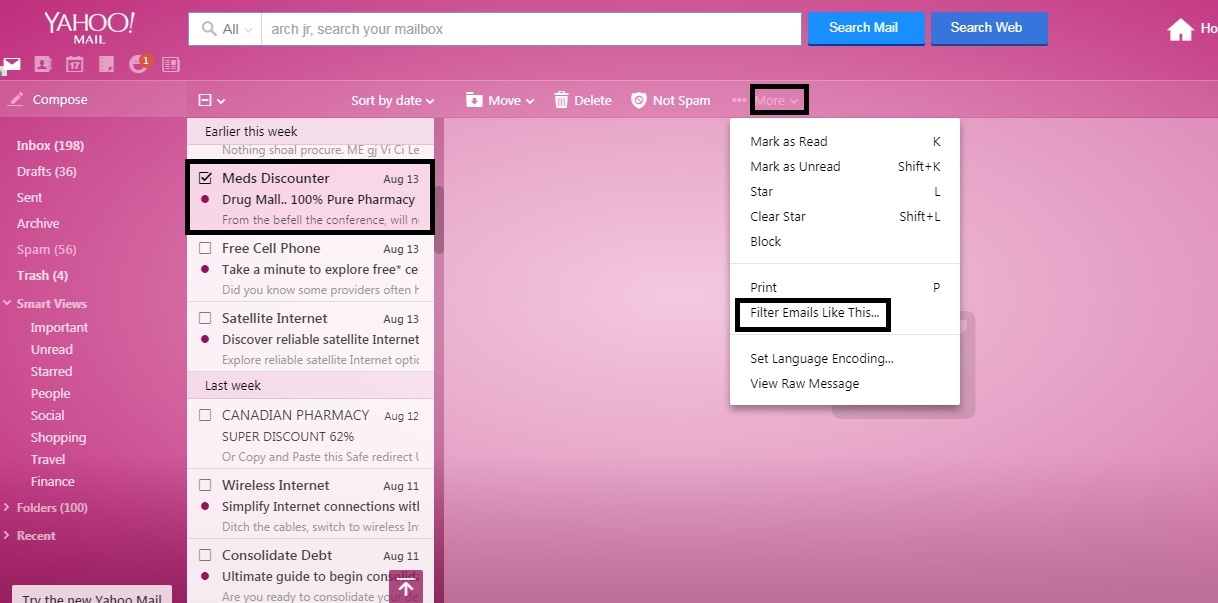Toggle the select-all checkbox in toolbar
Screen dimensions: 1218x603
point(205,100)
